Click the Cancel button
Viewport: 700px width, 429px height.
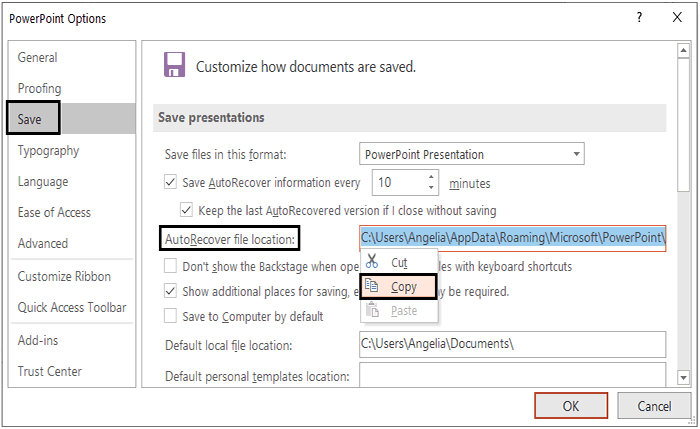coord(654,406)
